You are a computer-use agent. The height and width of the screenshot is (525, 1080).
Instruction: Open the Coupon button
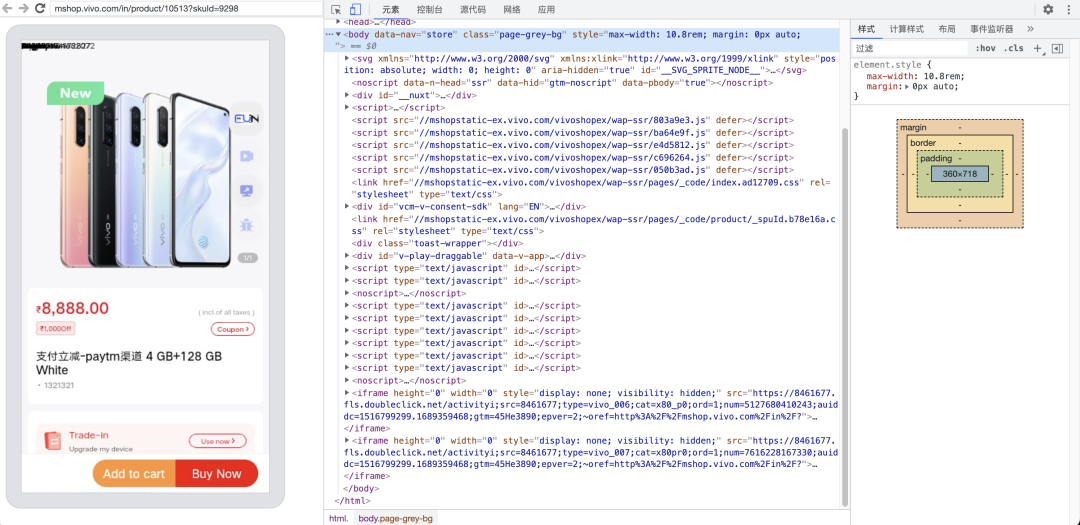[233, 329]
